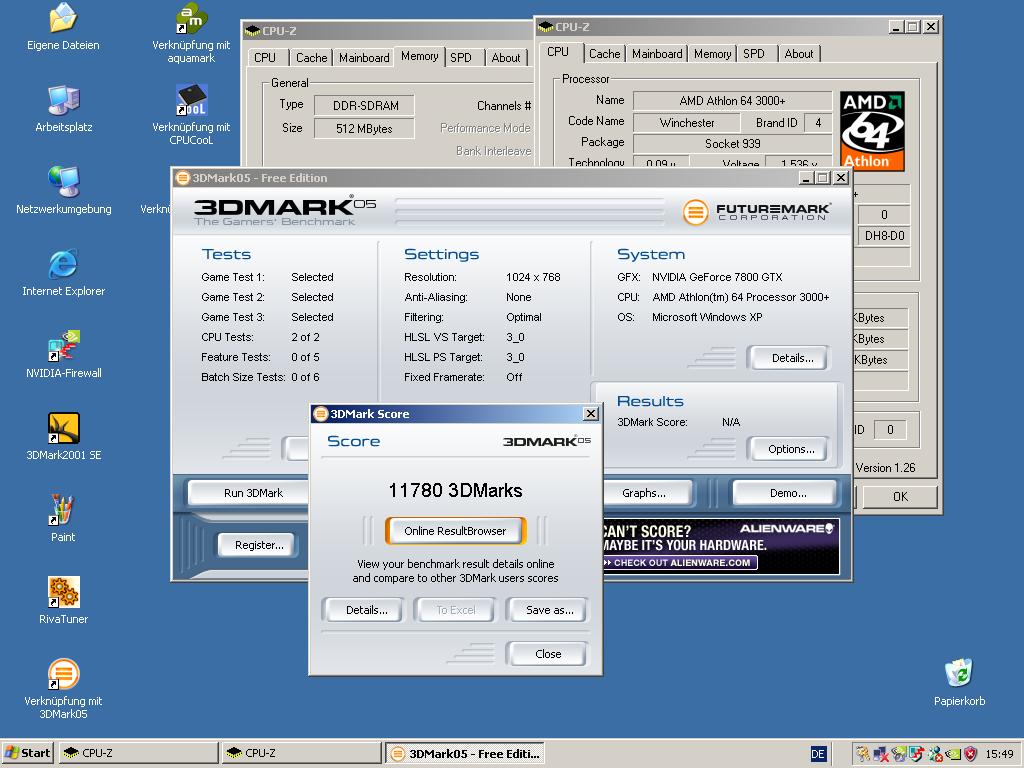1024x768 pixels.
Task: Select the Netzwerkumgebung desktop icon
Action: [63, 182]
